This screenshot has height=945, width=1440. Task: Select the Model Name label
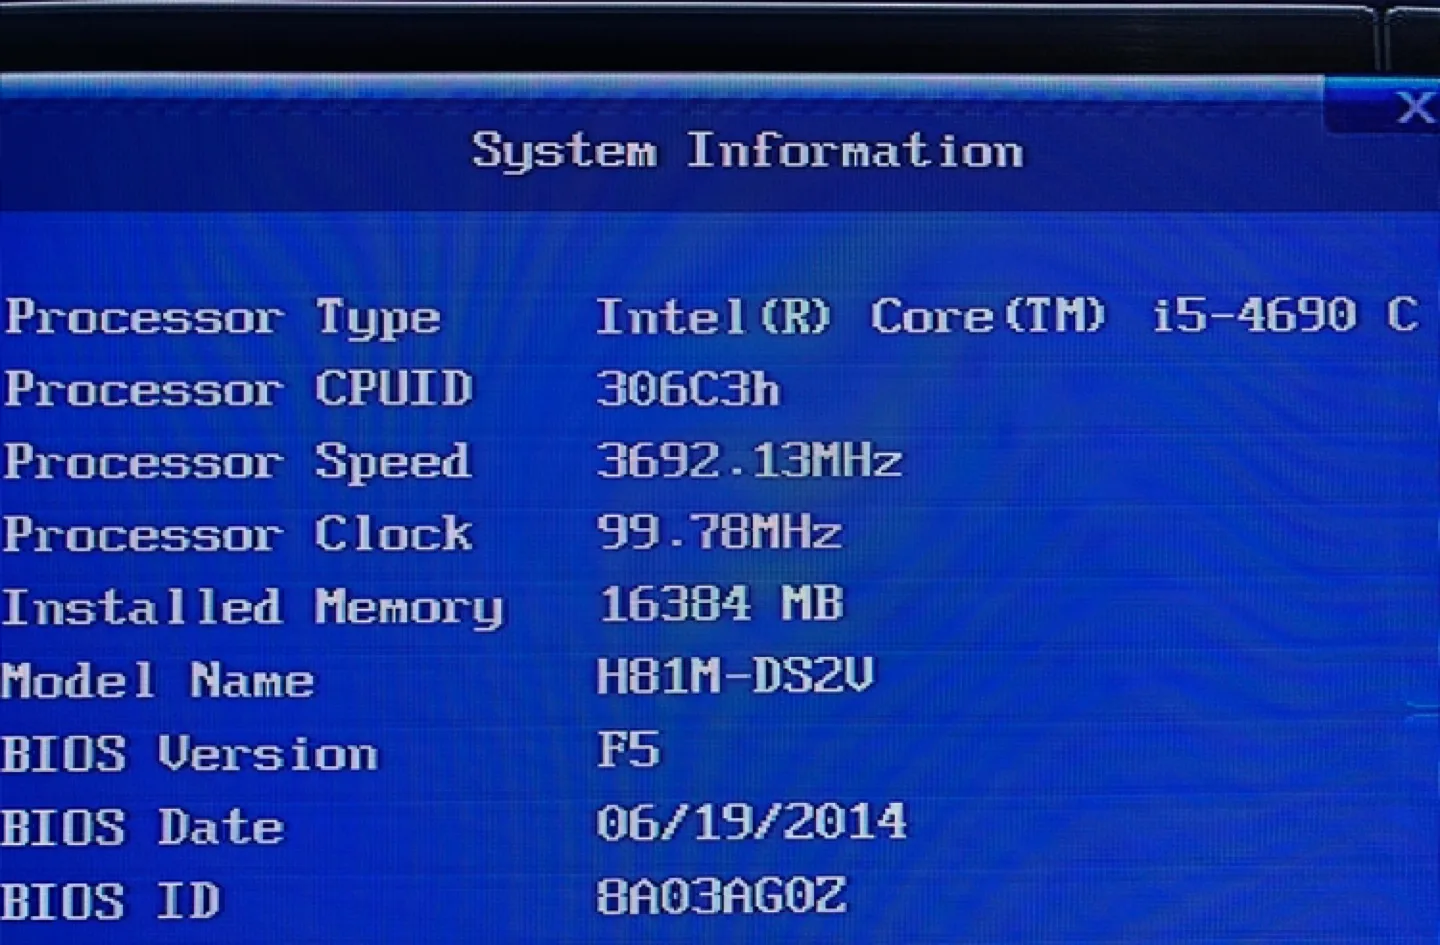pyautogui.click(x=158, y=680)
